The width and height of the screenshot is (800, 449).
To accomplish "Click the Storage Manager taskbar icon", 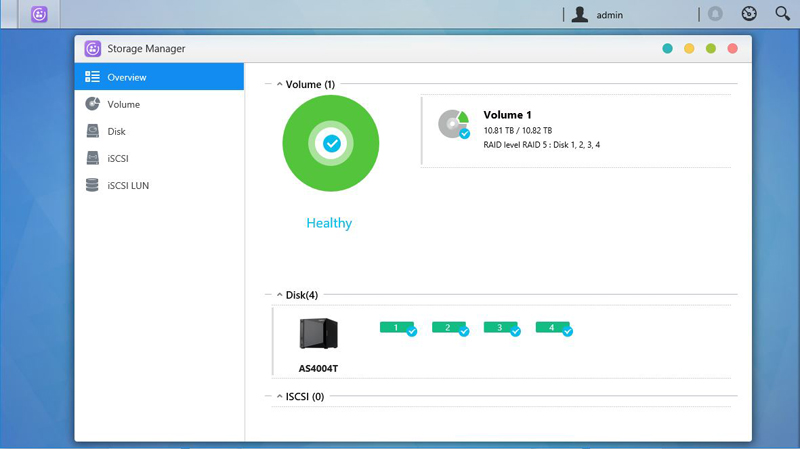I will pyautogui.click(x=39, y=15).
